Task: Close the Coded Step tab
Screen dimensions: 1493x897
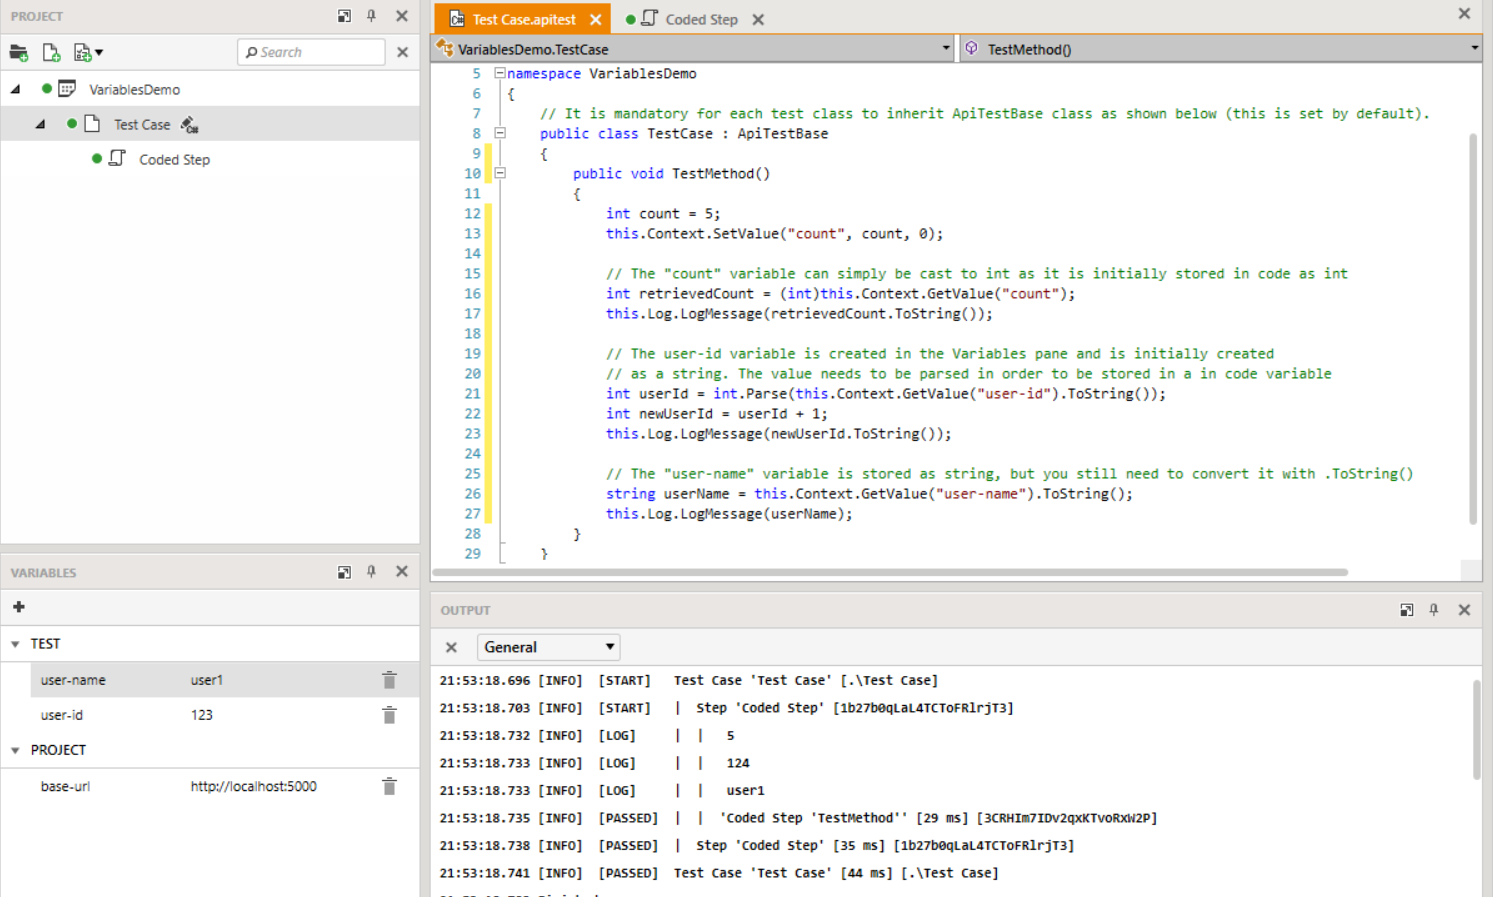Action: tap(758, 19)
